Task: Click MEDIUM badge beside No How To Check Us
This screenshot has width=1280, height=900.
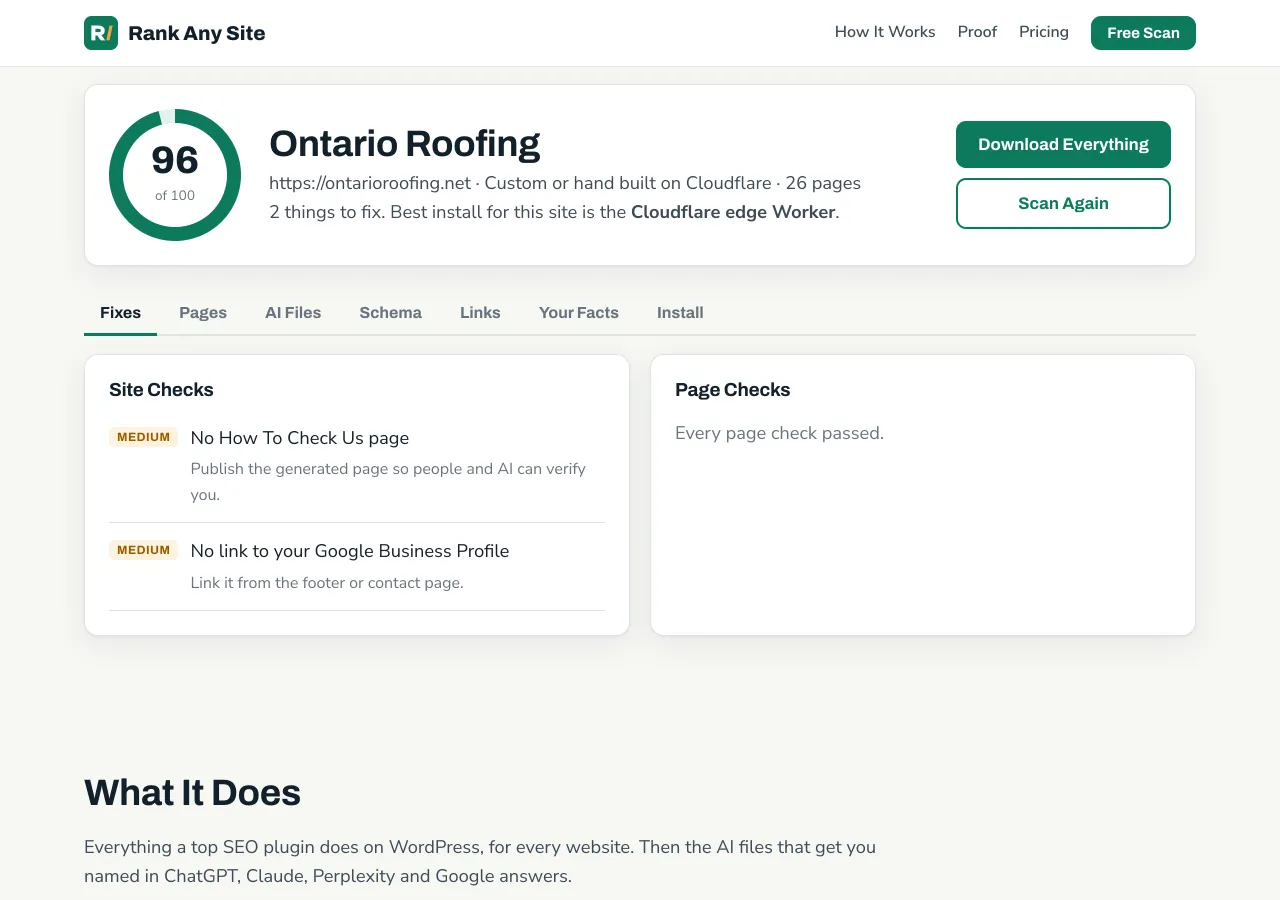Action: (143, 437)
